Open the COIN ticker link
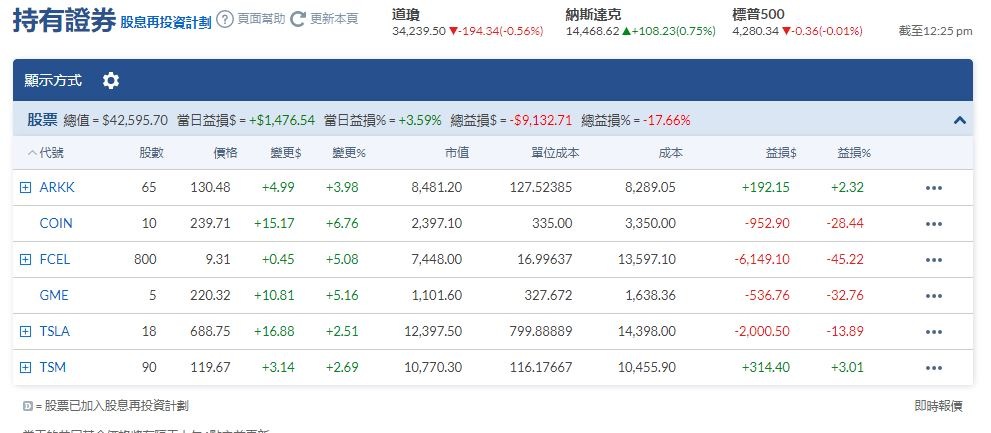Viewport: 991px width, 433px height. click(56, 223)
